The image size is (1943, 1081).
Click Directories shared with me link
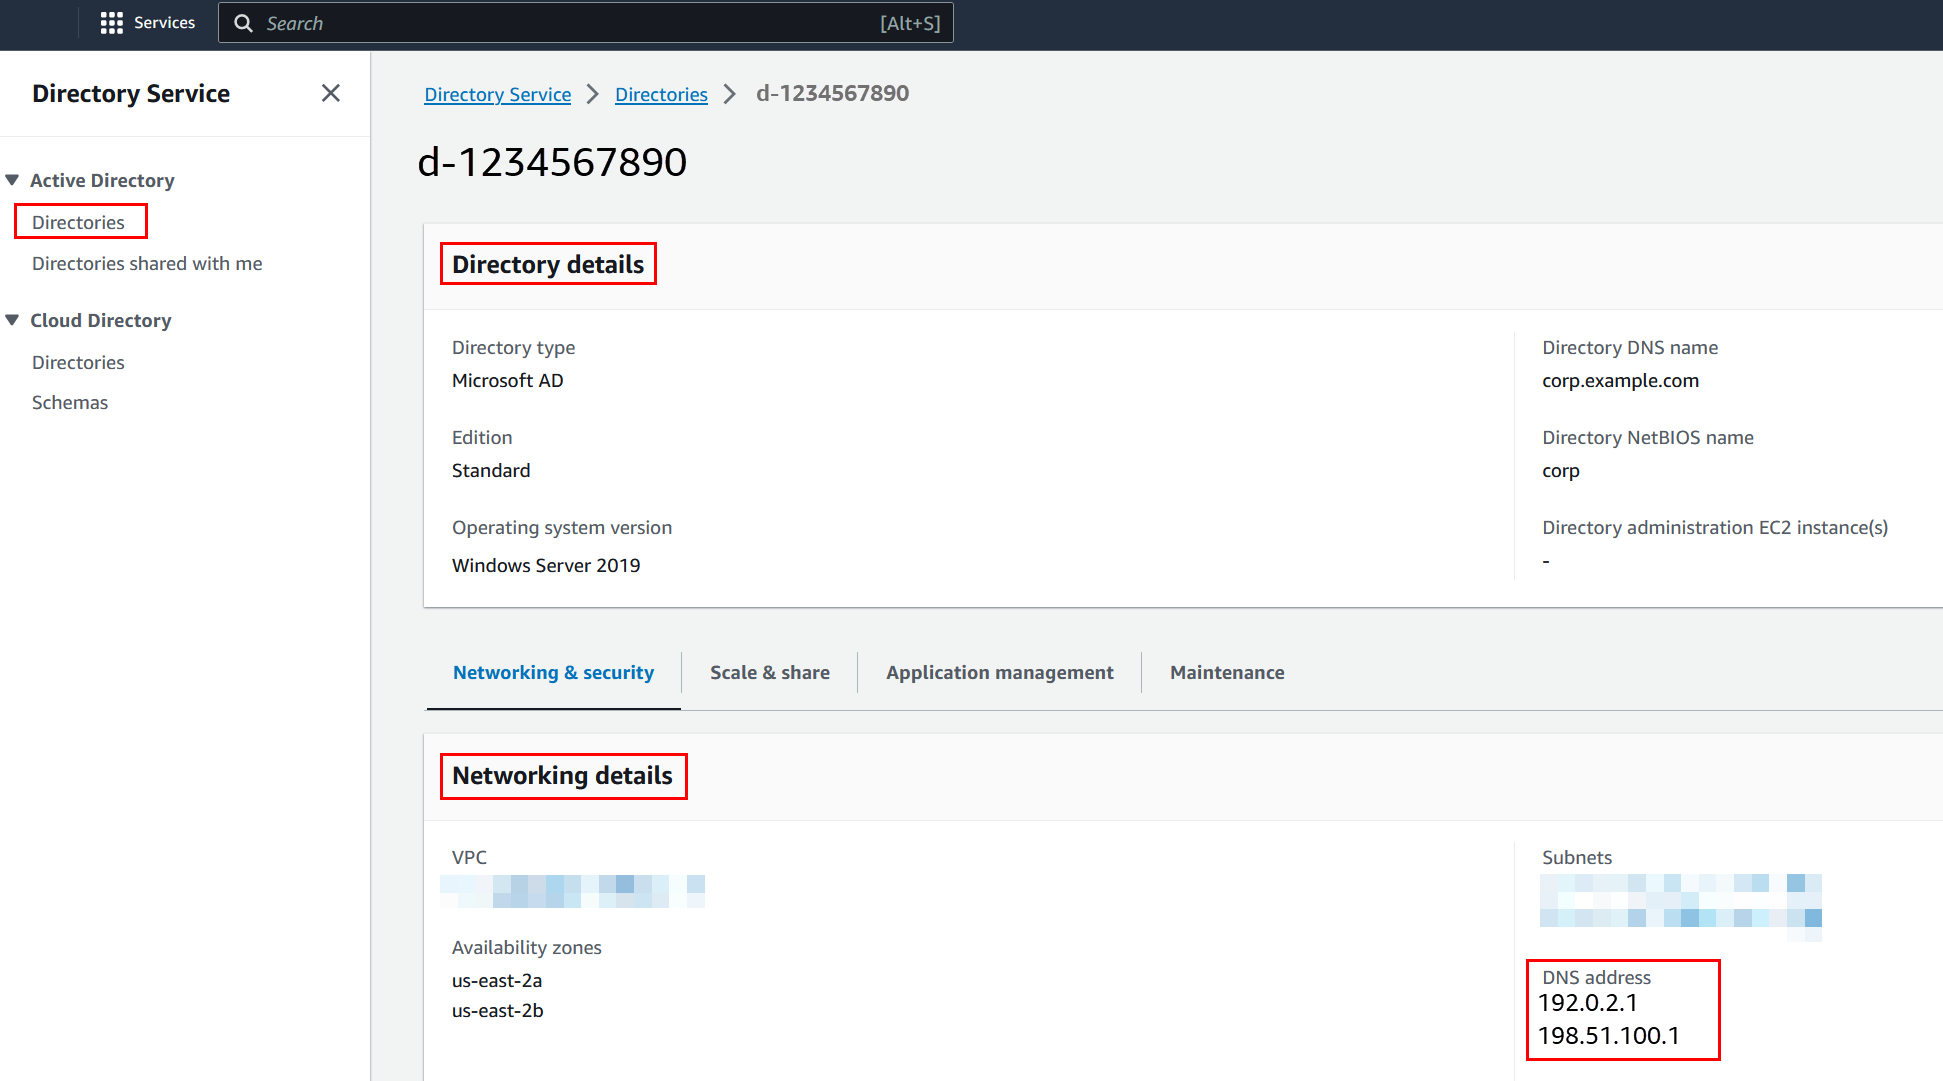(146, 262)
